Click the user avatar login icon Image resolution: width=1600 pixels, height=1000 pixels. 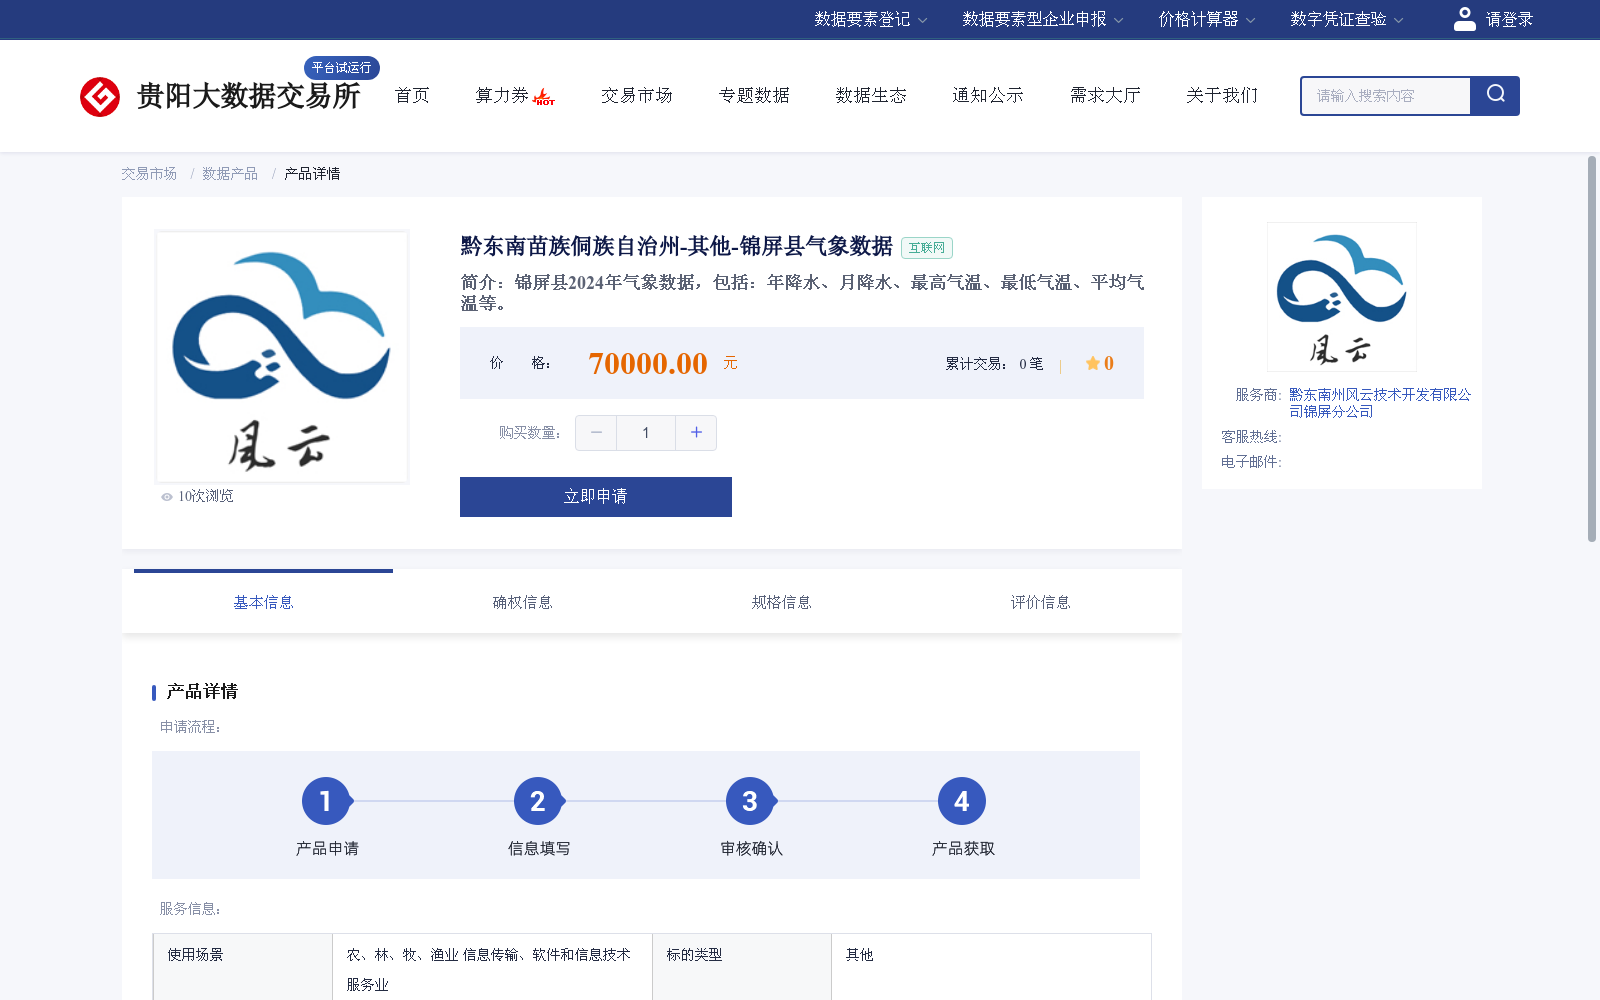pyautogui.click(x=1464, y=19)
